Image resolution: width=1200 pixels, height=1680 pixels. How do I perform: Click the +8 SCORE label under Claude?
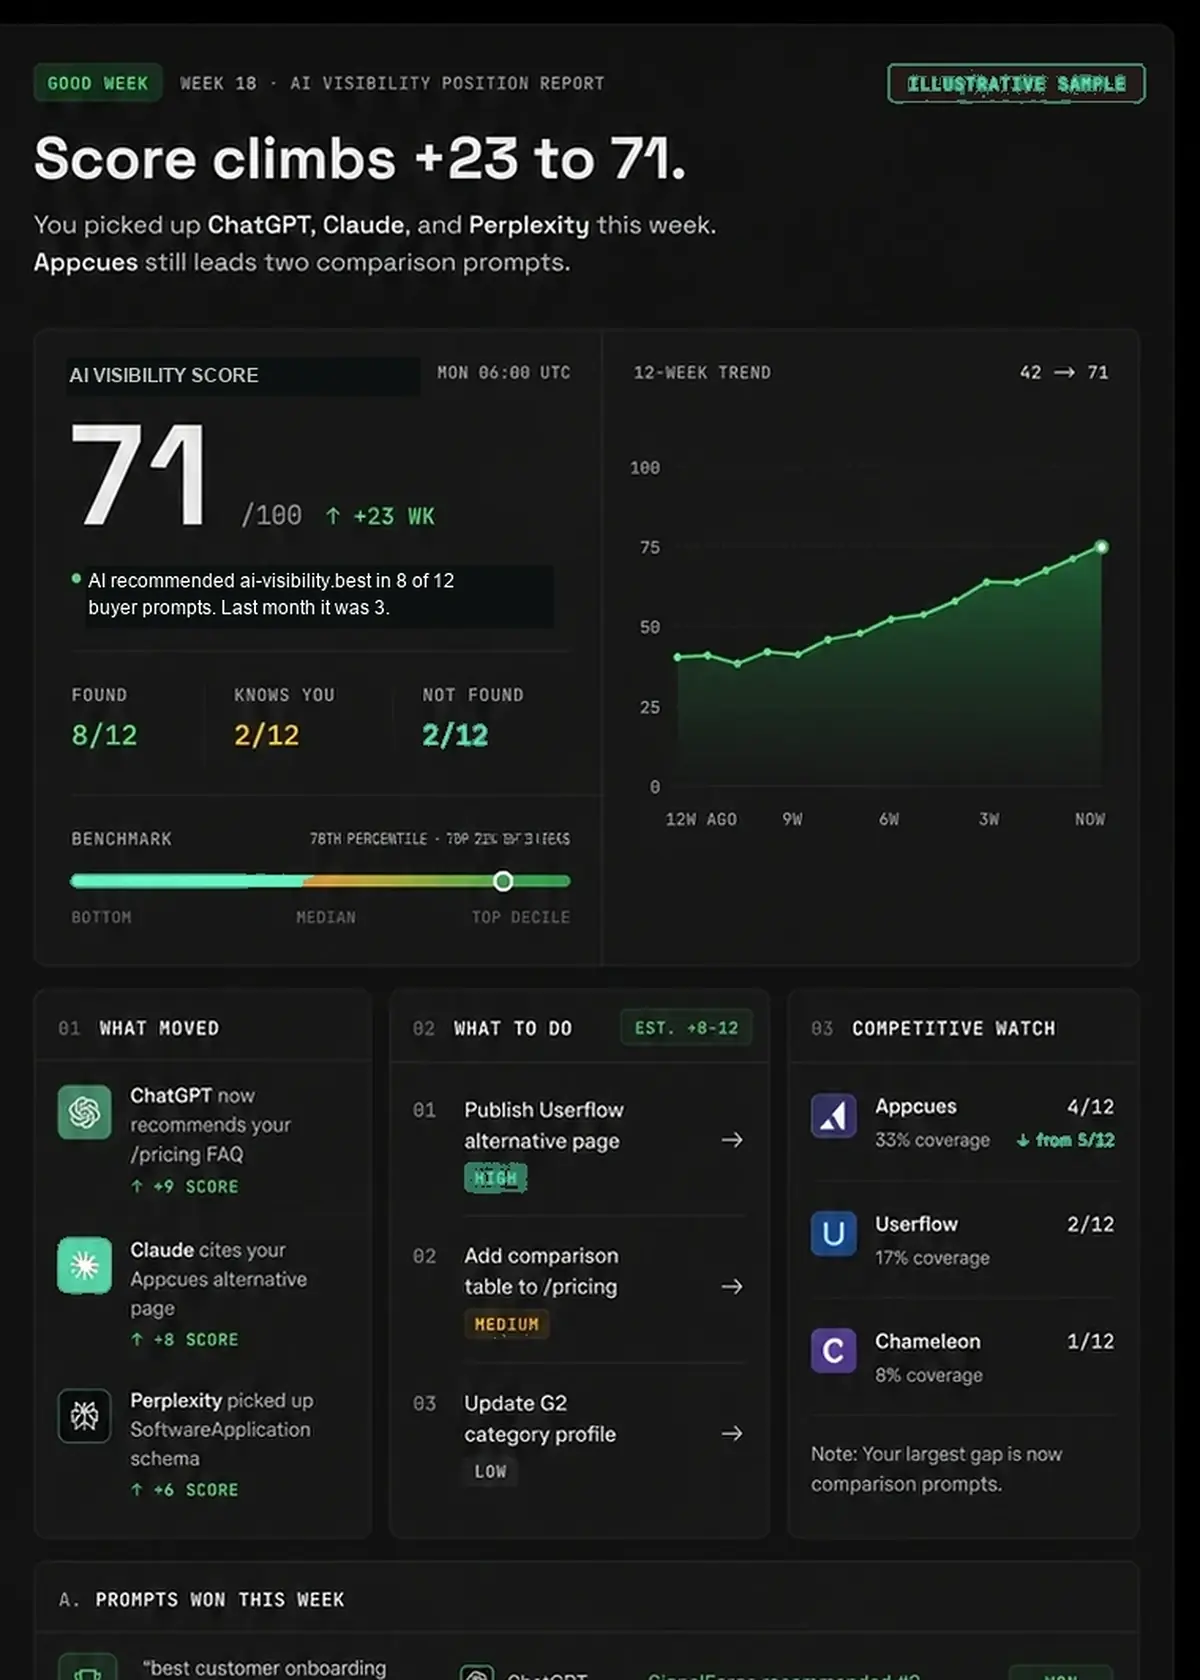pos(185,1339)
